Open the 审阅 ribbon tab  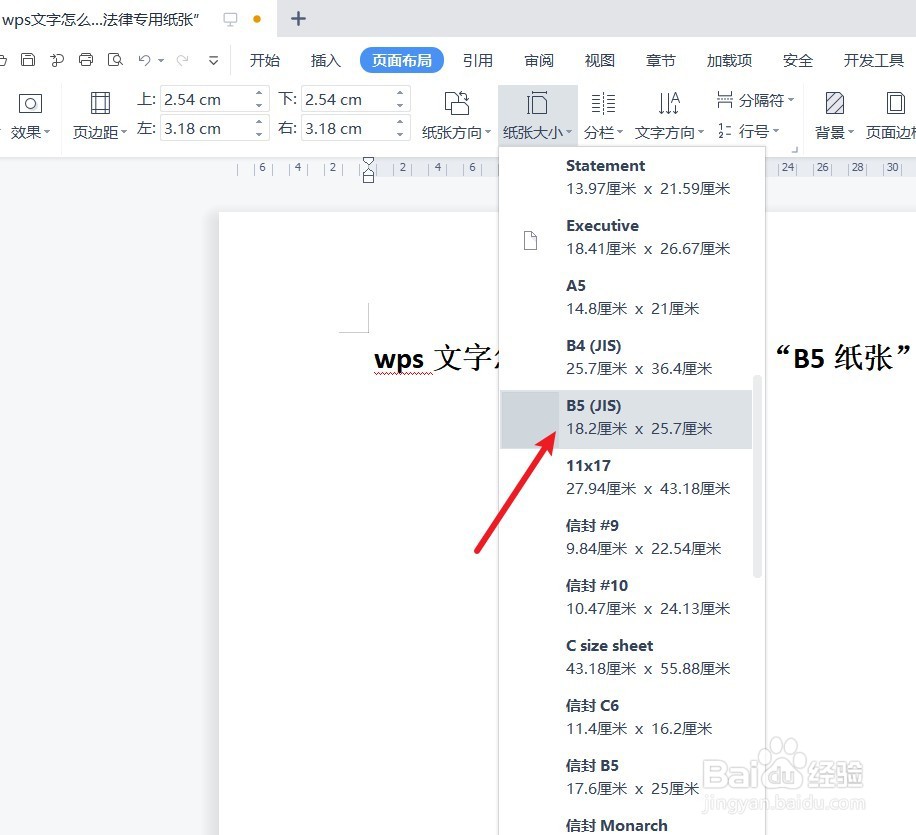pyautogui.click(x=538, y=60)
